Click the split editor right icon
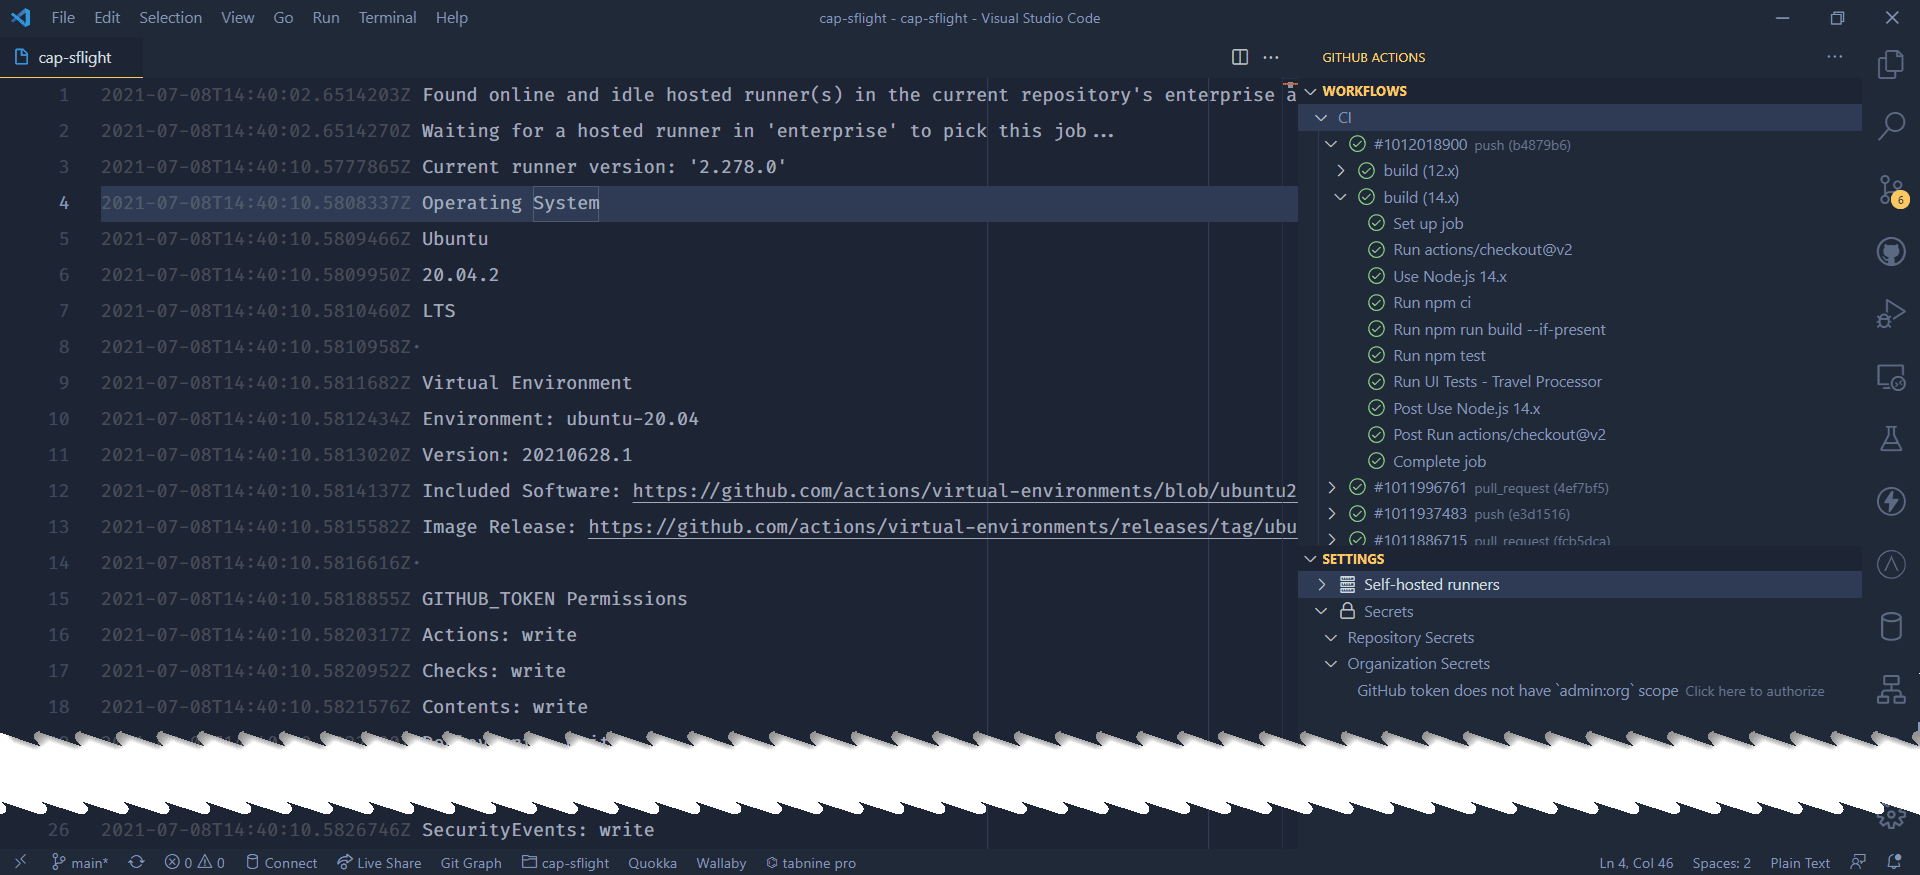This screenshot has width=1920, height=875. click(1240, 57)
